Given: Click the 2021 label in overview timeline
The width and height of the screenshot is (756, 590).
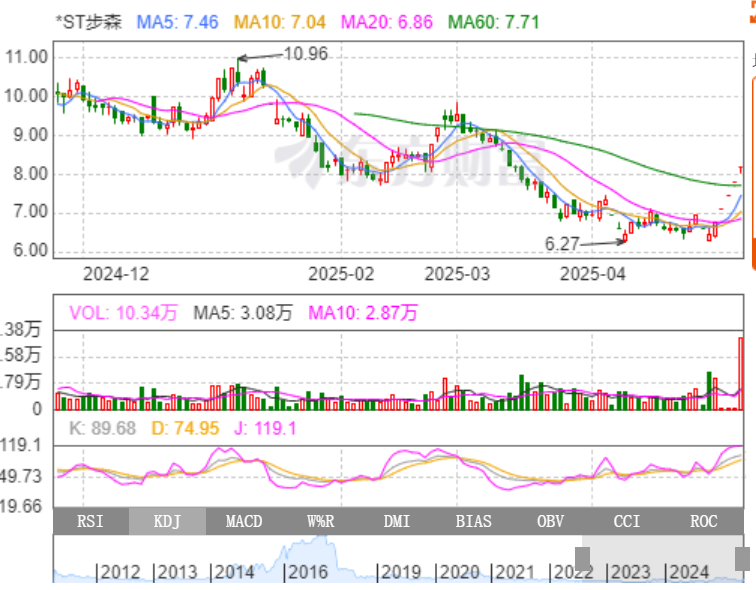Looking at the screenshot, I should point(513,572).
